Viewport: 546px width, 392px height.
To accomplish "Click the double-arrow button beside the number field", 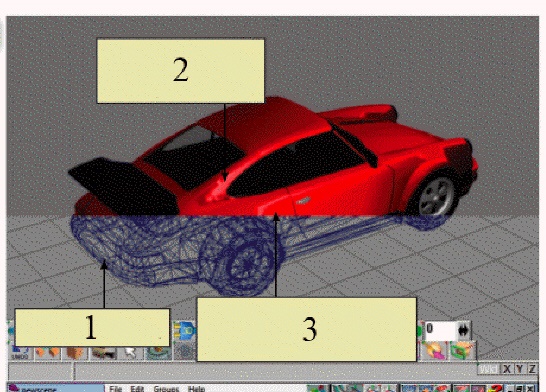I will pyautogui.click(x=464, y=330).
